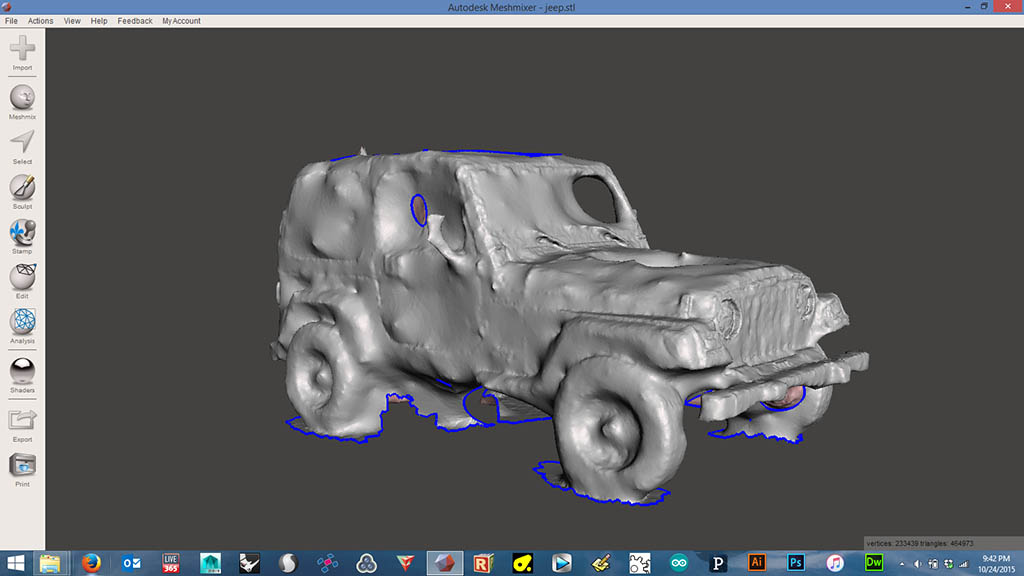The height and width of the screenshot is (576, 1024).
Task: Expand the View menu
Action: pos(72,21)
